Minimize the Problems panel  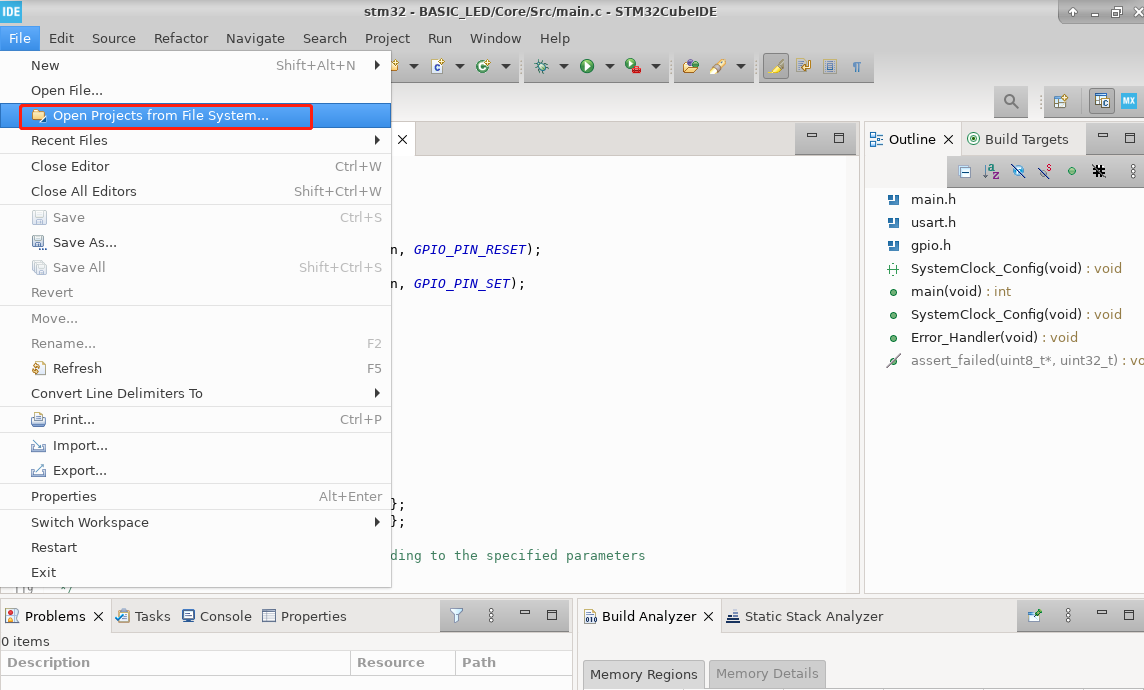tap(525, 613)
